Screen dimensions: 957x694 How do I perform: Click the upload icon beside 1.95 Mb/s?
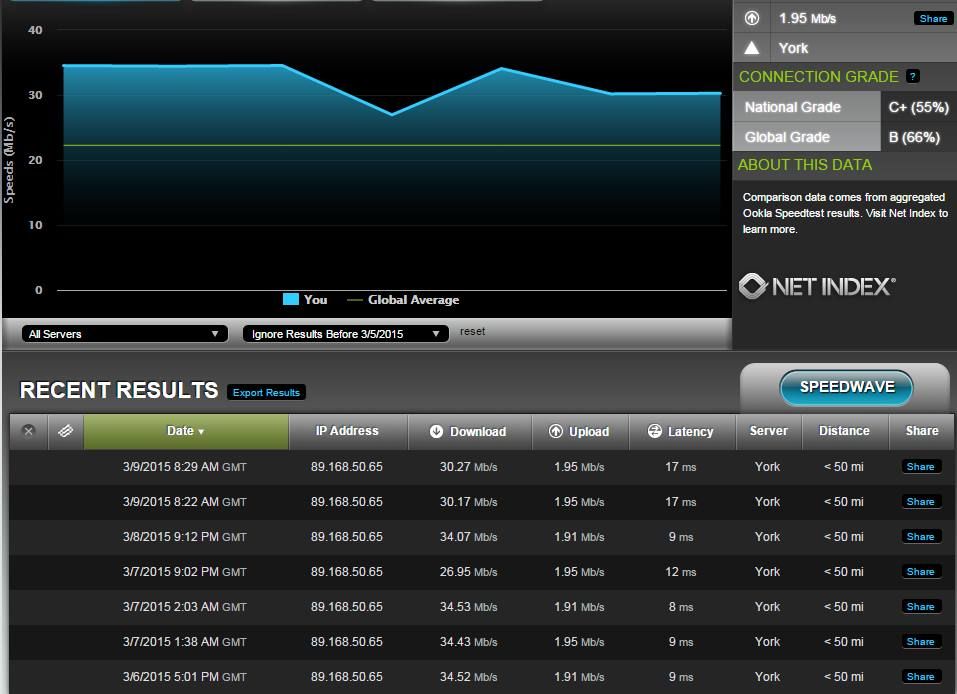coord(752,18)
